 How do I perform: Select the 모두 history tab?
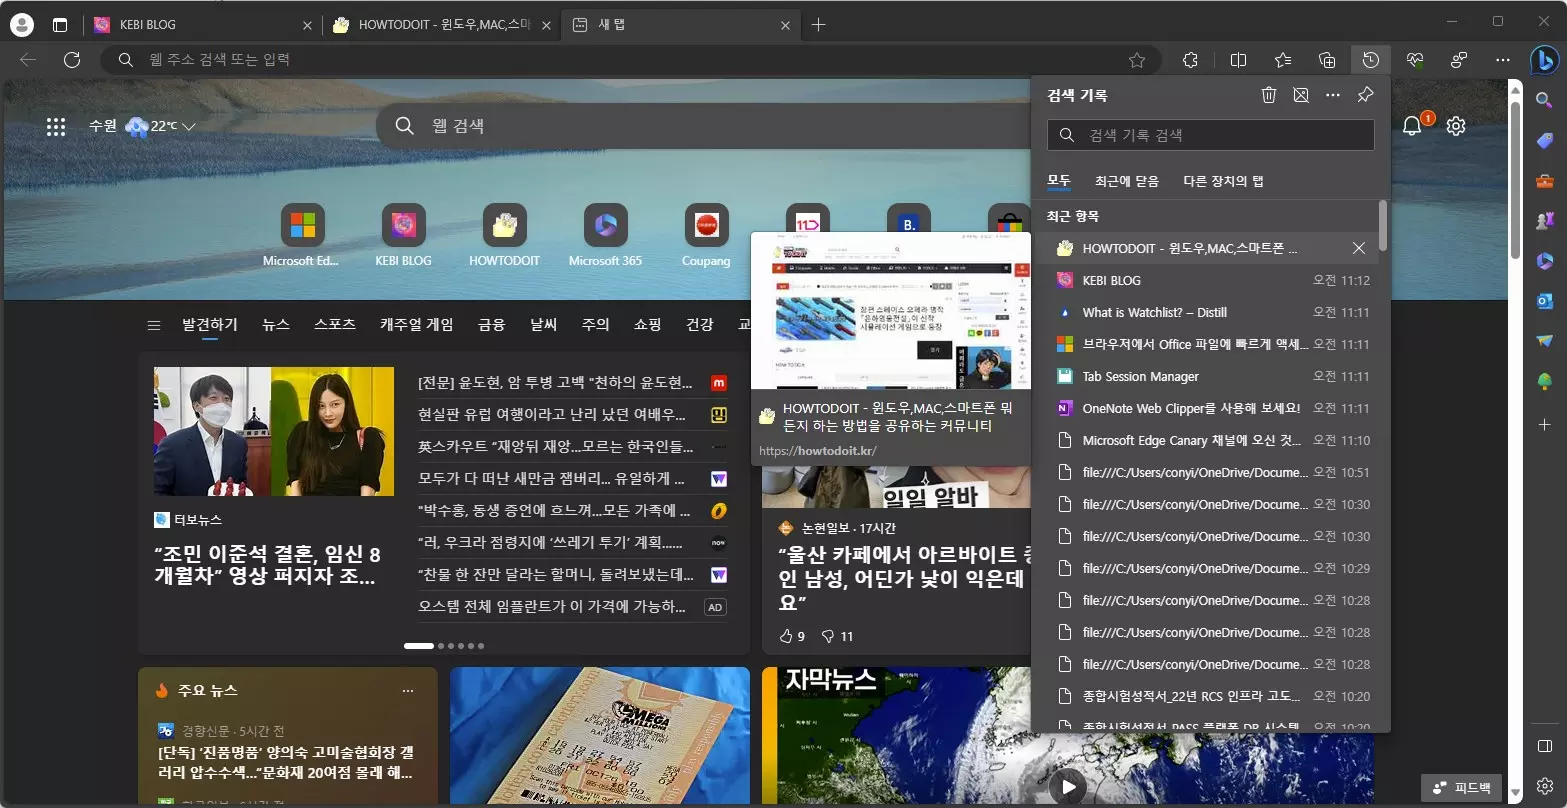point(1059,181)
